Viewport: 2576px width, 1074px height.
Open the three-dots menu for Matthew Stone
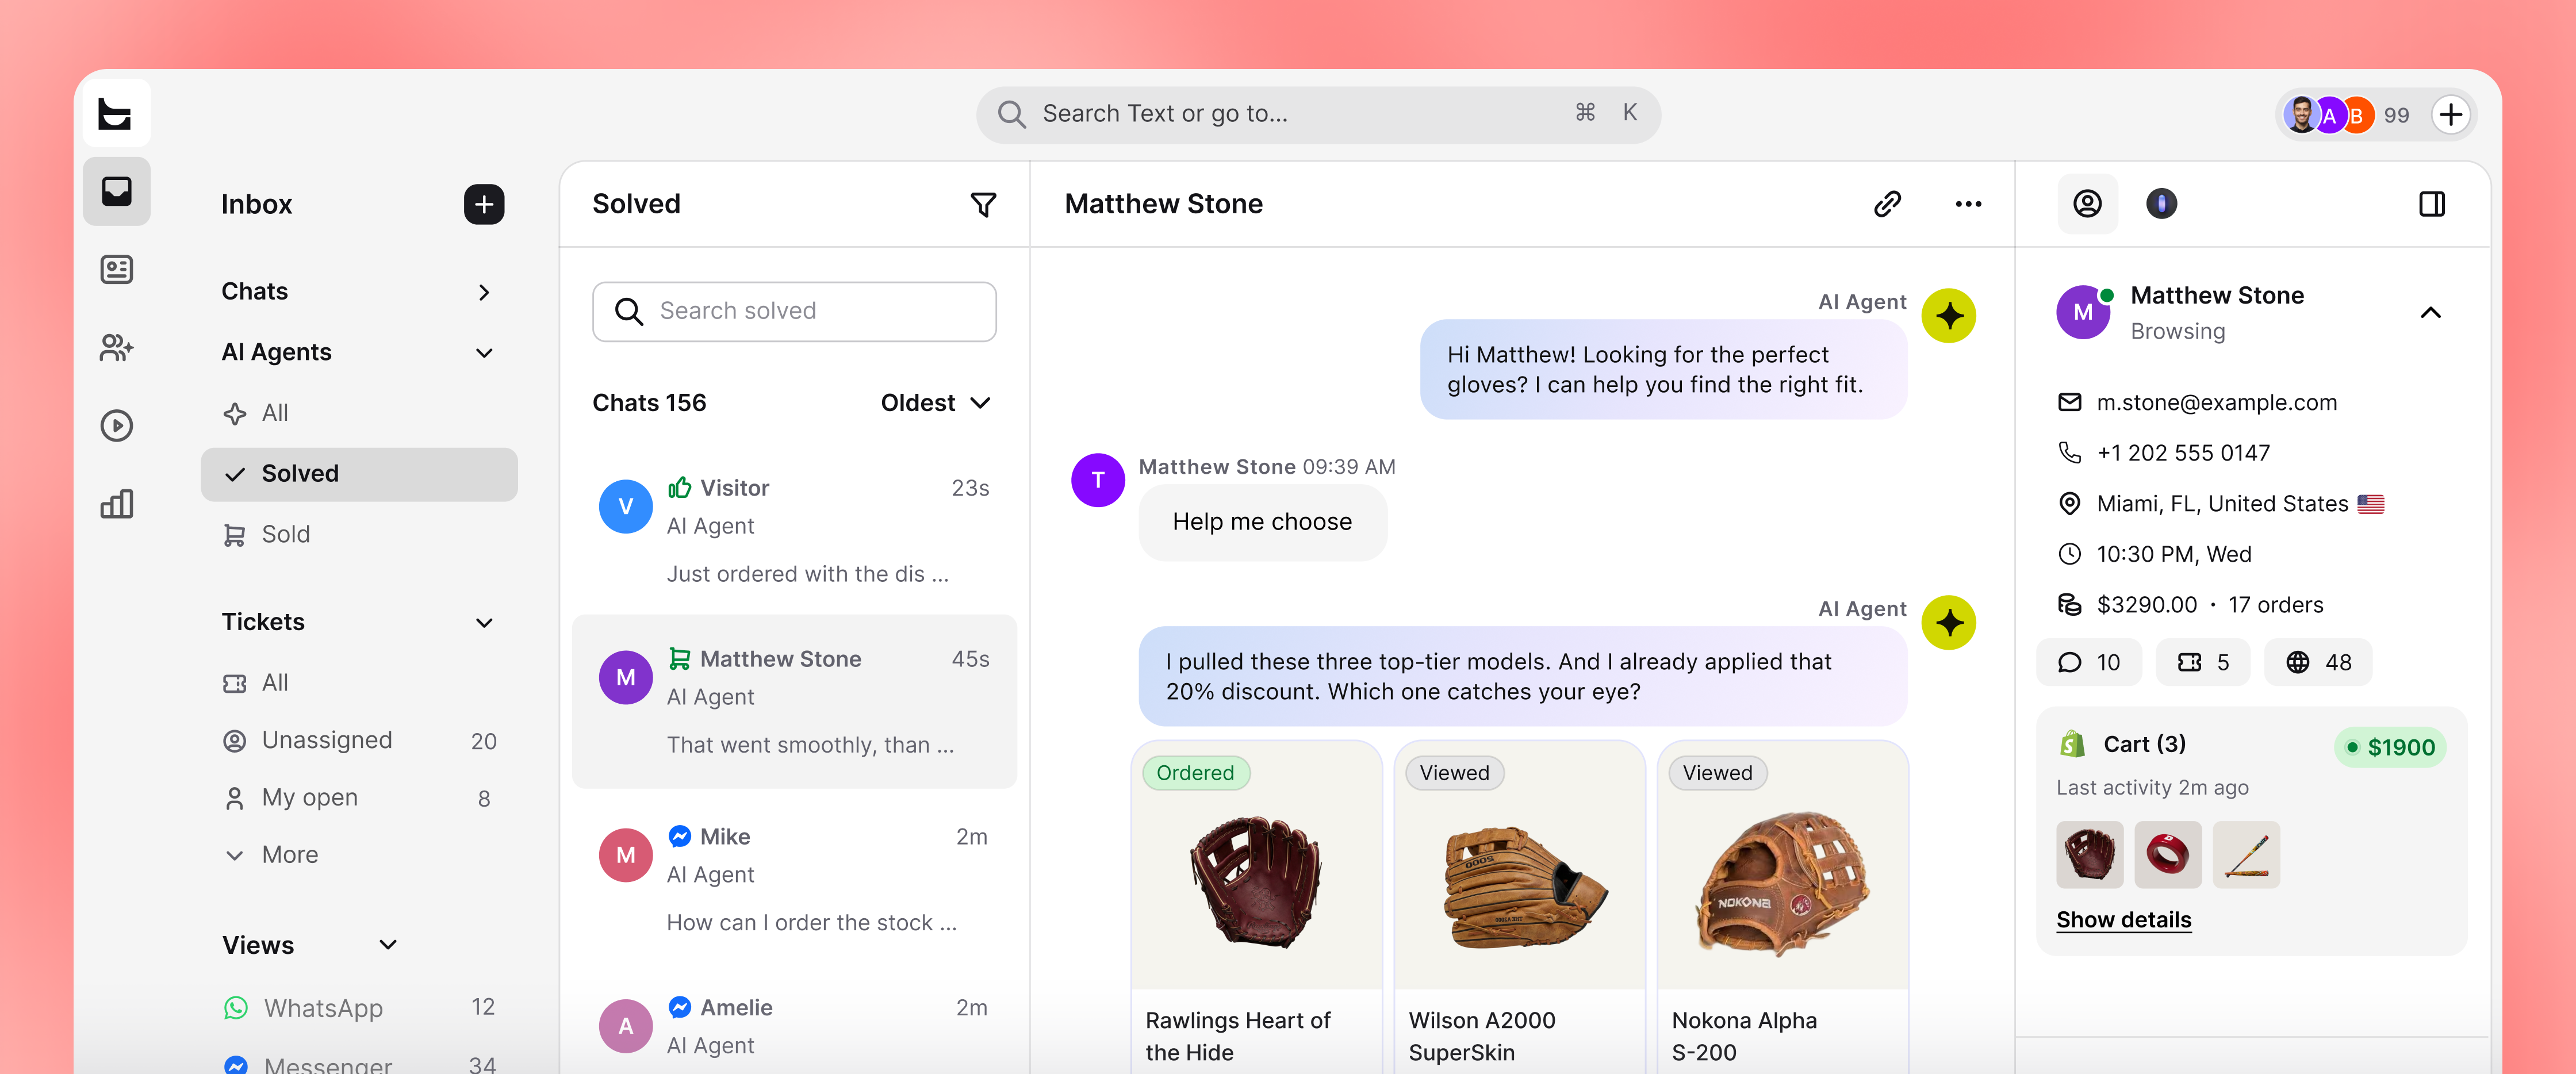(1968, 204)
